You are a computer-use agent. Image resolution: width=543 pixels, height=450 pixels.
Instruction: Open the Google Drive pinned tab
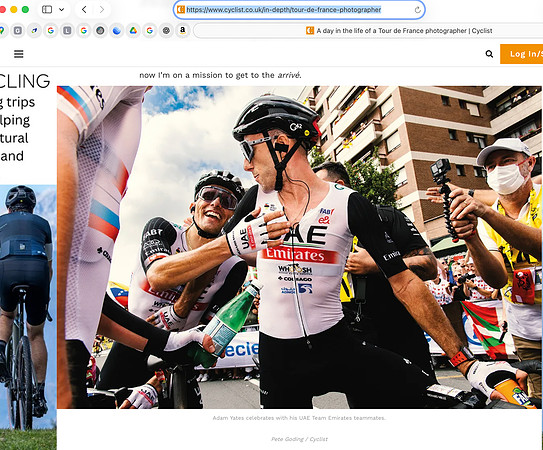pyautogui.click(x=133, y=30)
